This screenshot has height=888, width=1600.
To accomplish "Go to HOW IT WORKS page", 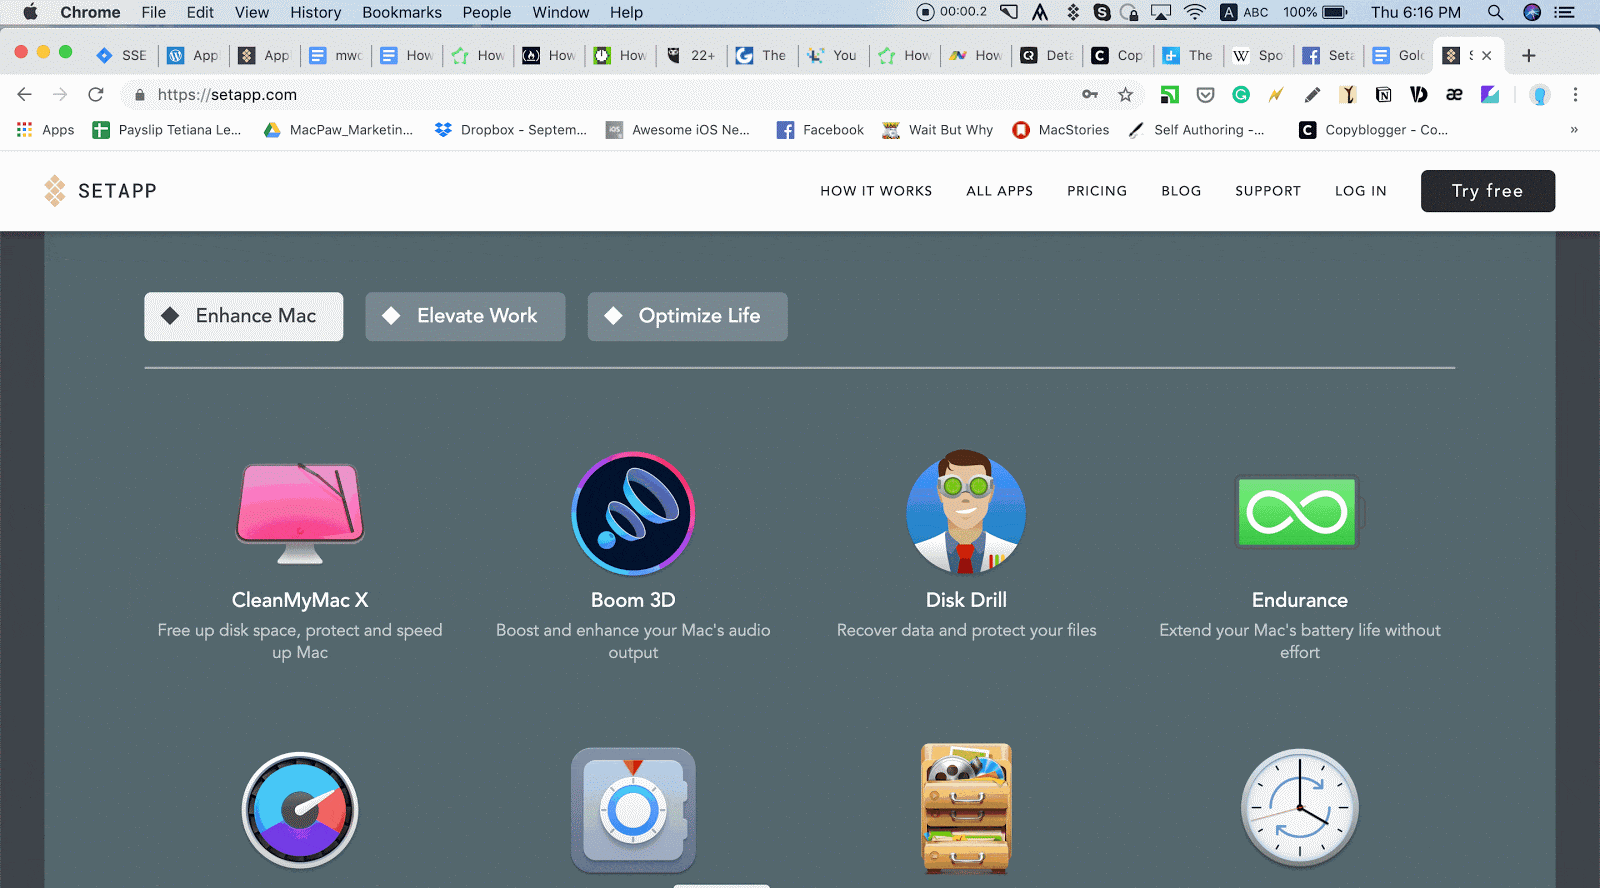I will [x=876, y=191].
